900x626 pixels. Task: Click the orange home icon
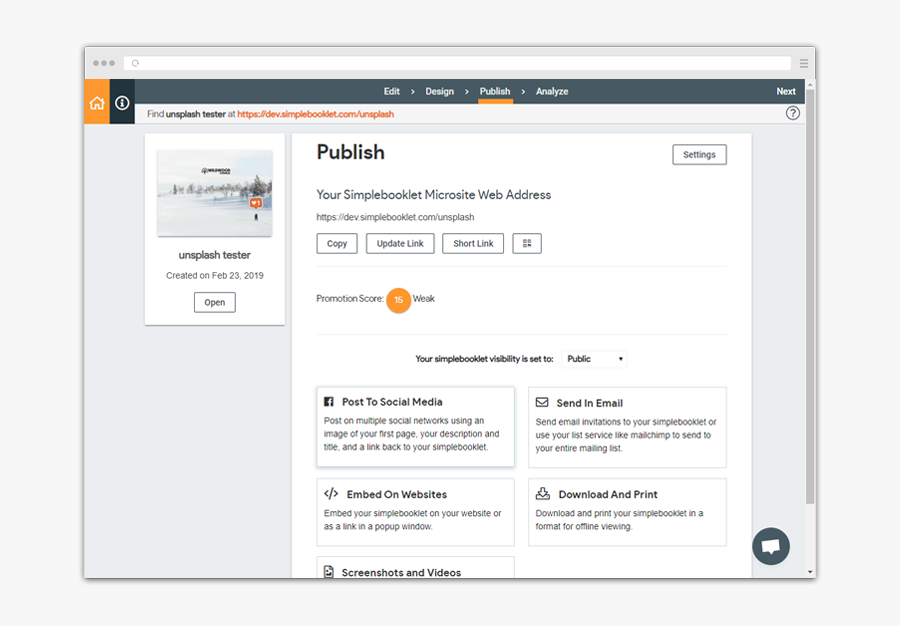97,103
